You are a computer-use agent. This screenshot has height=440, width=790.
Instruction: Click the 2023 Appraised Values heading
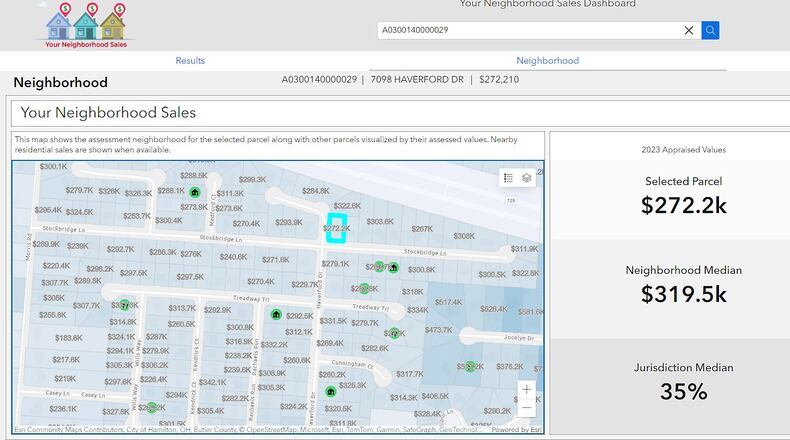(684, 150)
